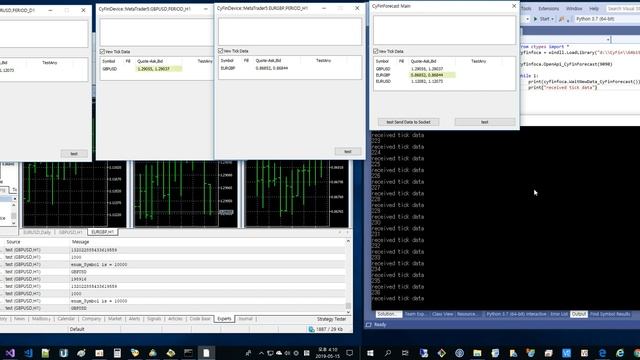Click the Solution Explorer tab in Visual Studio
The width and height of the screenshot is (640, 360).
tap(388, 314)
